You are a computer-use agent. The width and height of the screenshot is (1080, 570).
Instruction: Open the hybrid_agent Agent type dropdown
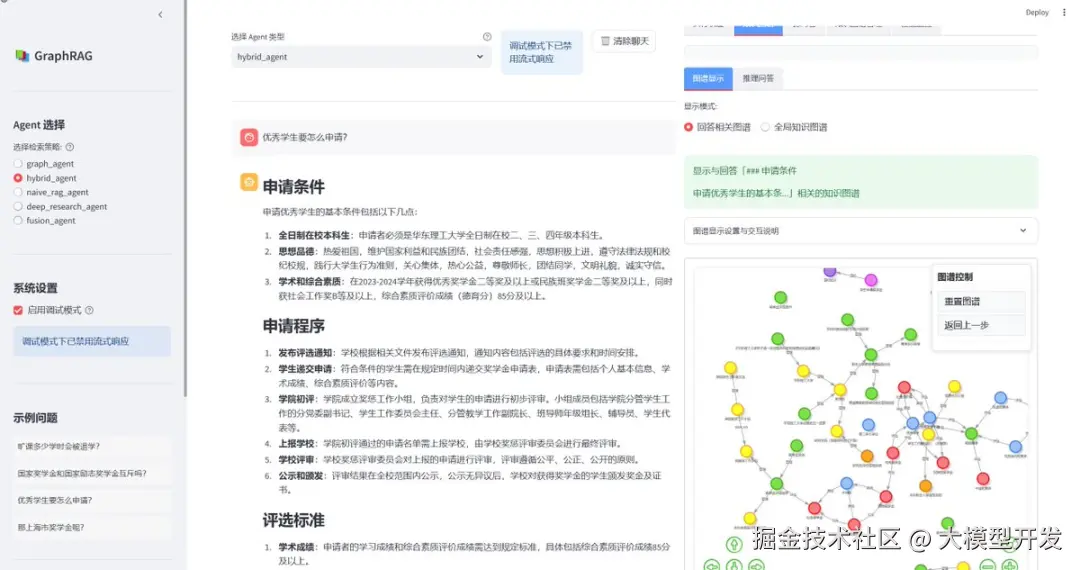(361, 56)
